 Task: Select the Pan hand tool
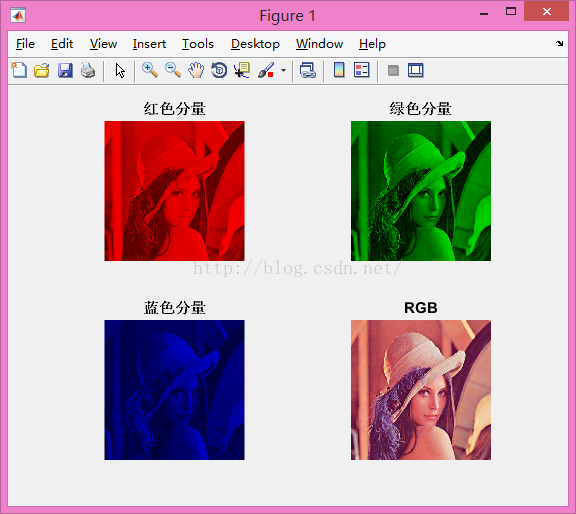[x=196, y=70]
